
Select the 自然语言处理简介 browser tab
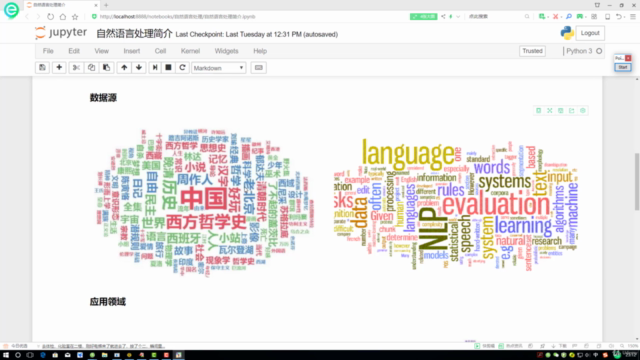coord(61,5)
